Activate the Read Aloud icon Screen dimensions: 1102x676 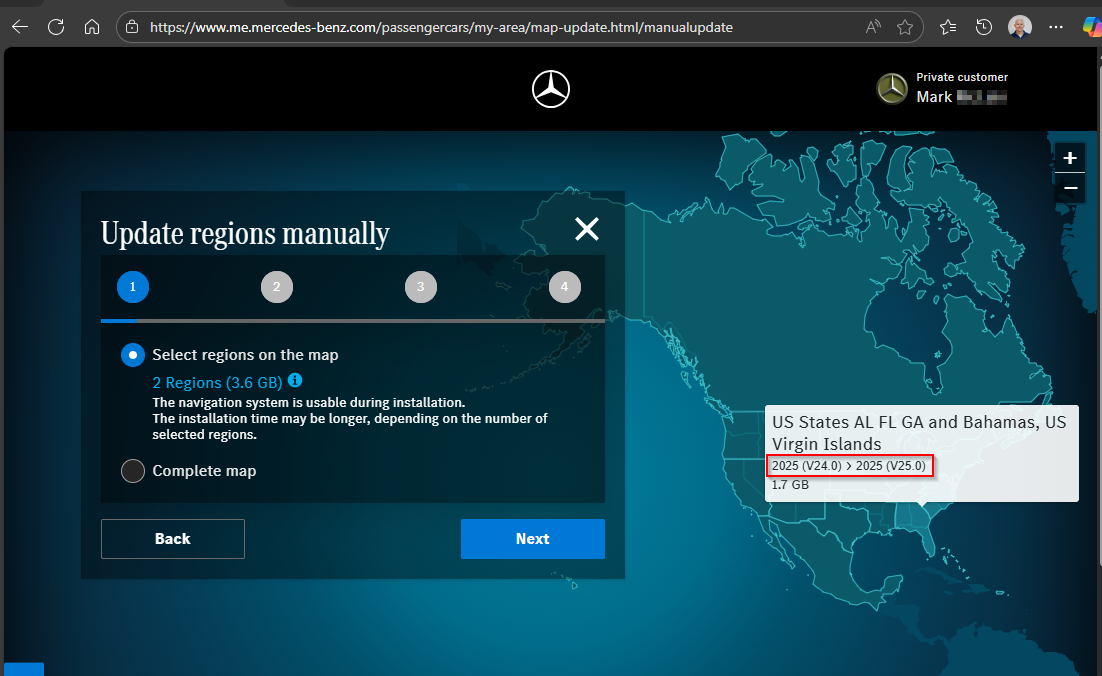pyautogui.click(x=873, y=27)
